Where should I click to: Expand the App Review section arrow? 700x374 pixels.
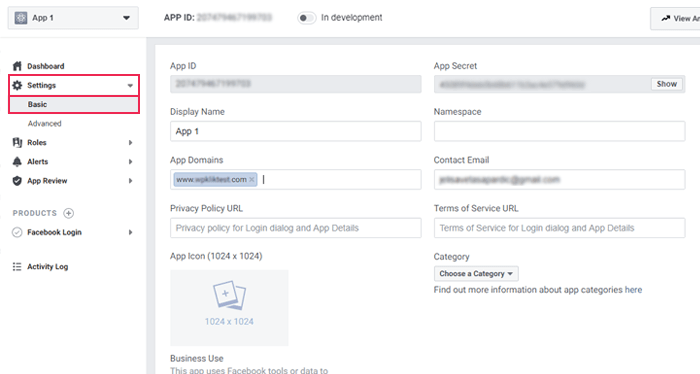coord(130,181)
